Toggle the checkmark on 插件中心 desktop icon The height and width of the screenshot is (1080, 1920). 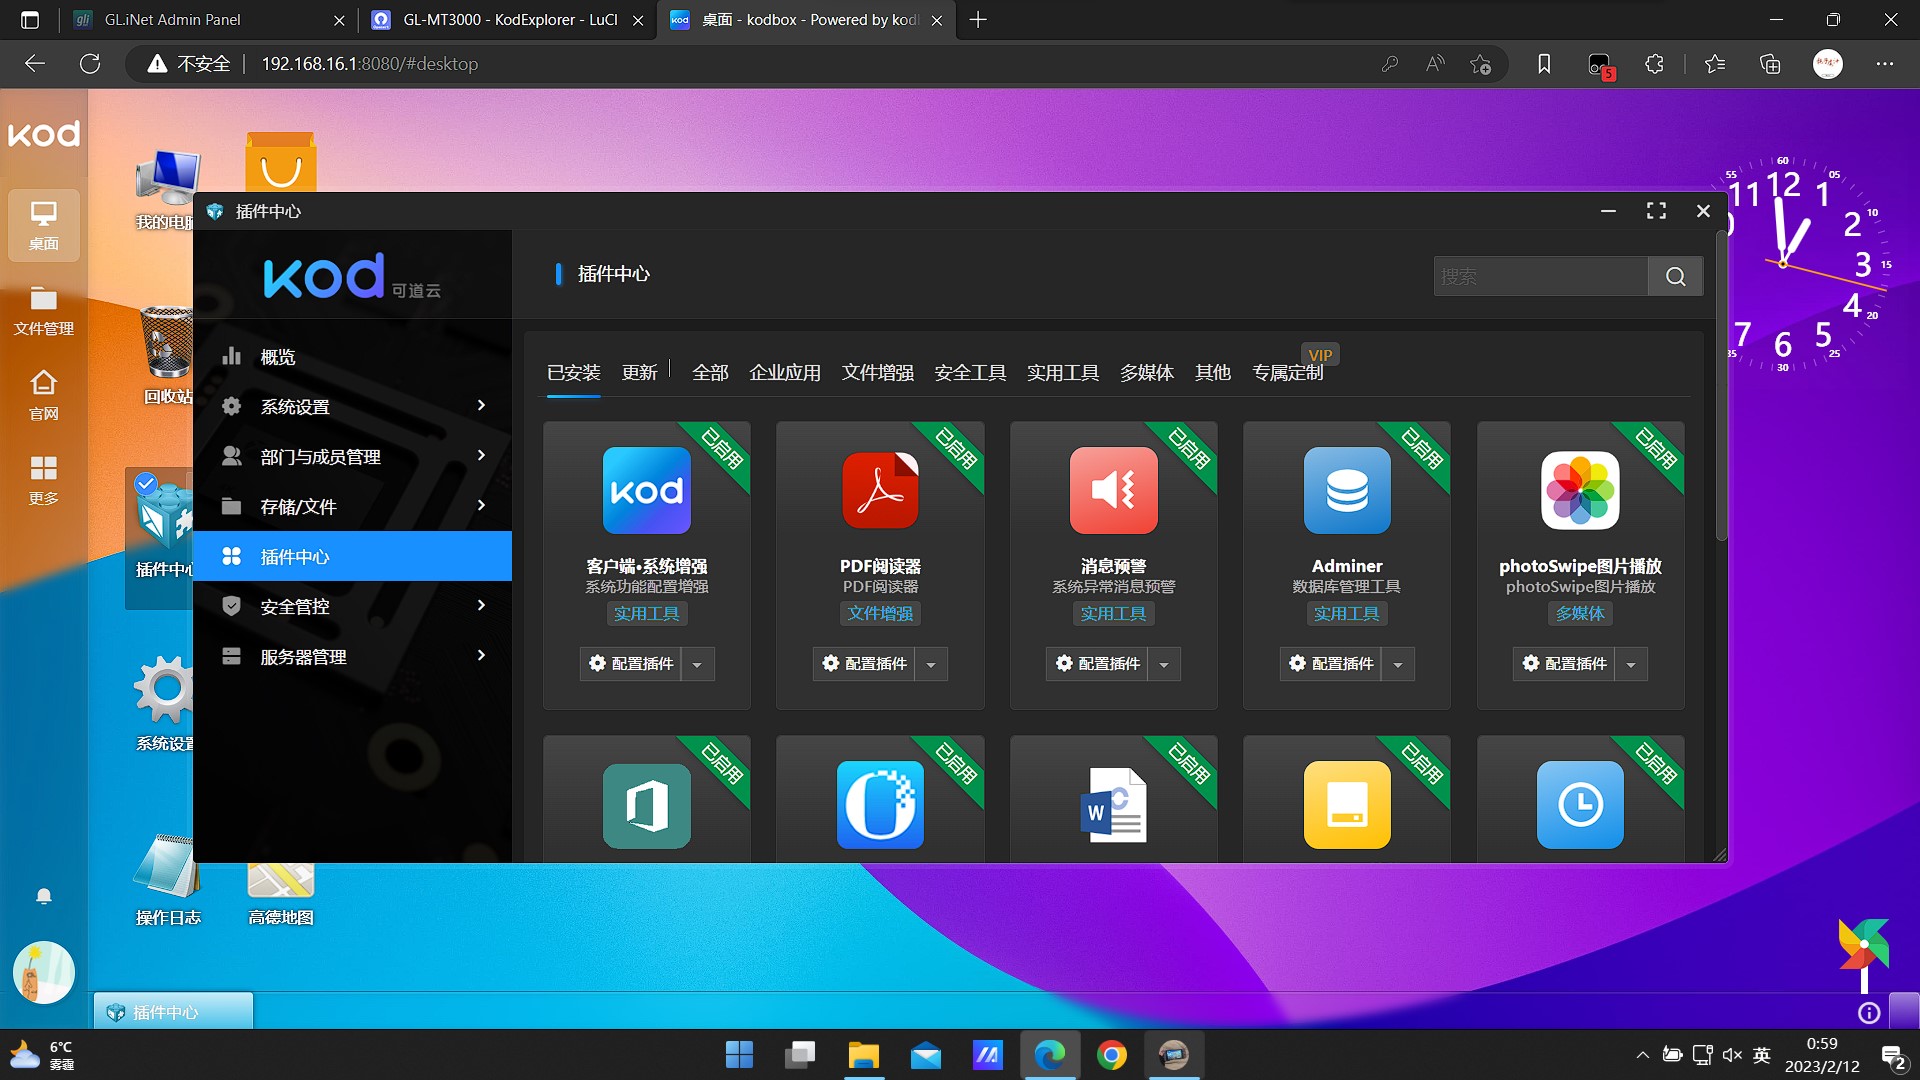coord(146,484)
